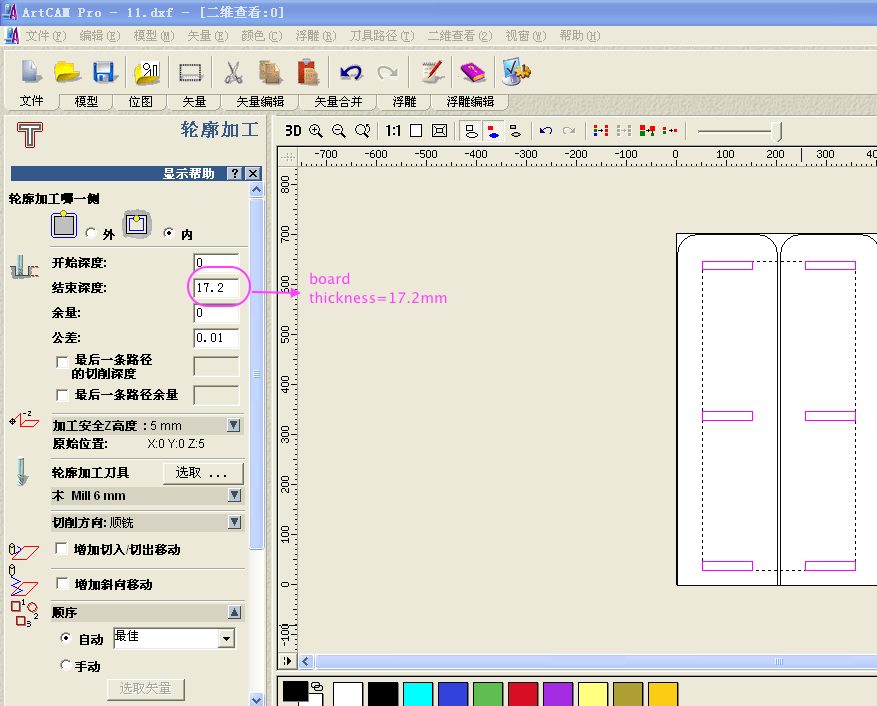
Task: Open the 文件(F) menu
Action: point(45,36)
